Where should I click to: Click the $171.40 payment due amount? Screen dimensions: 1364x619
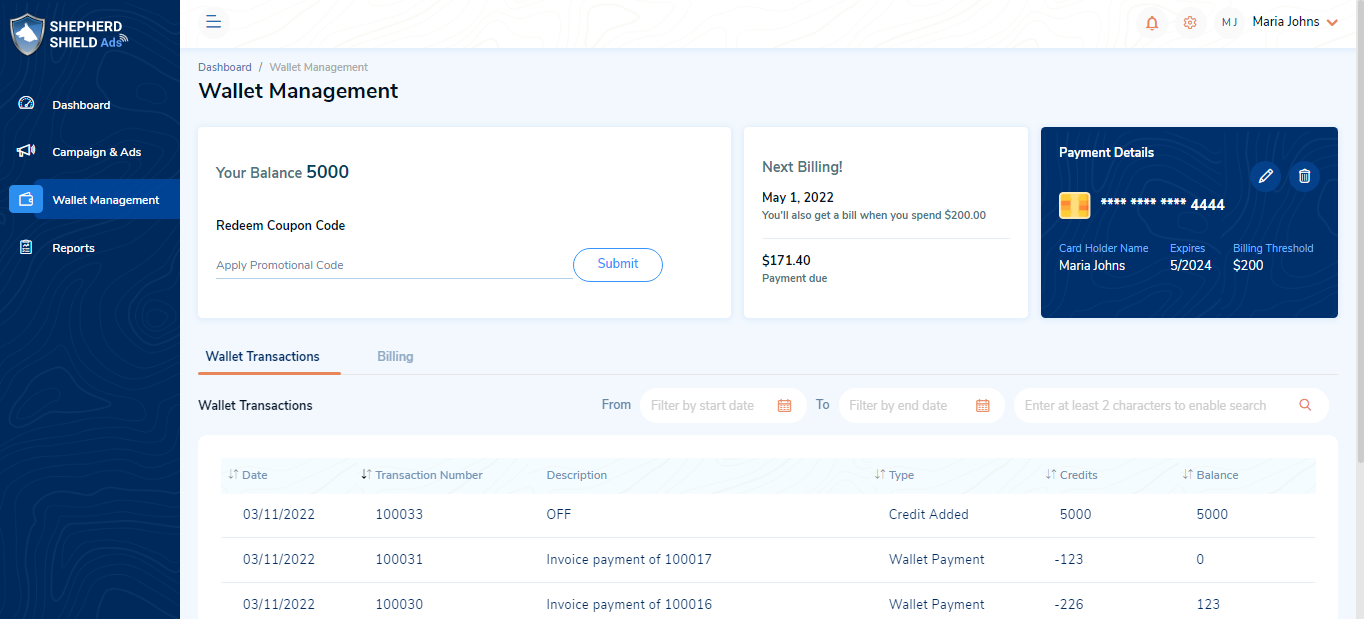coord(786,260)
